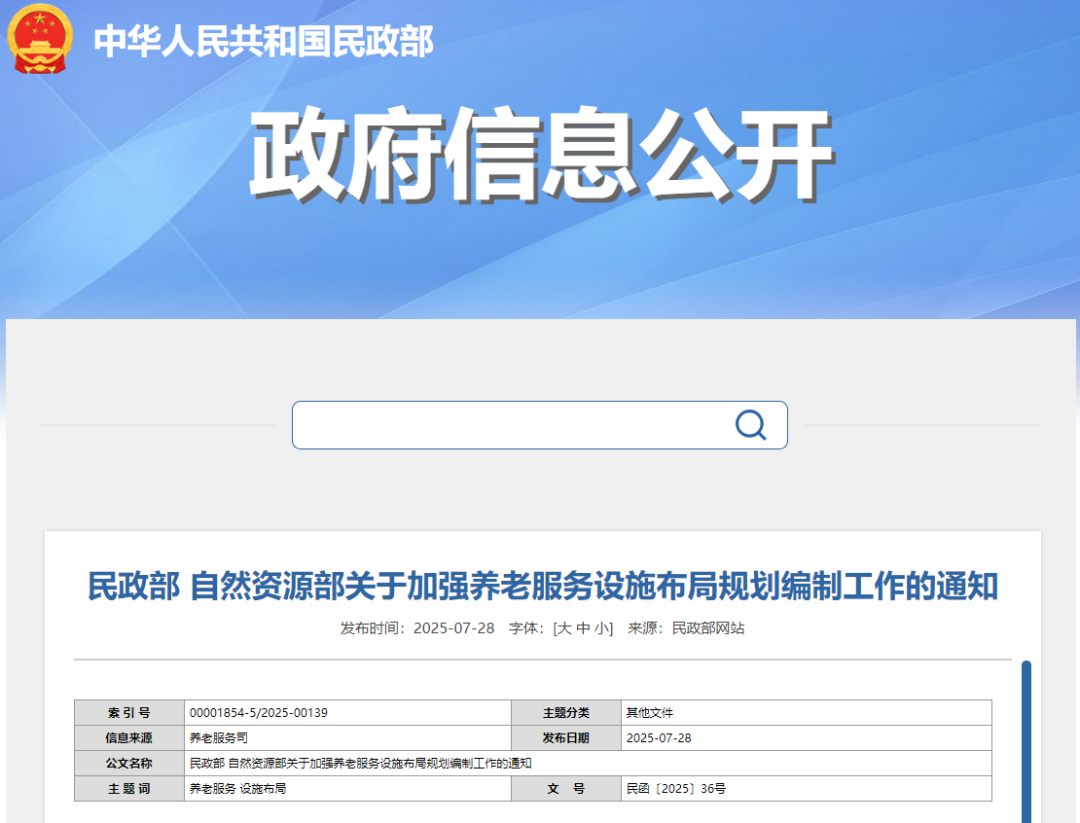Select the 政府信息公开 banner graphic
This screenshot has width=1080, height=823.
(540, 150)
